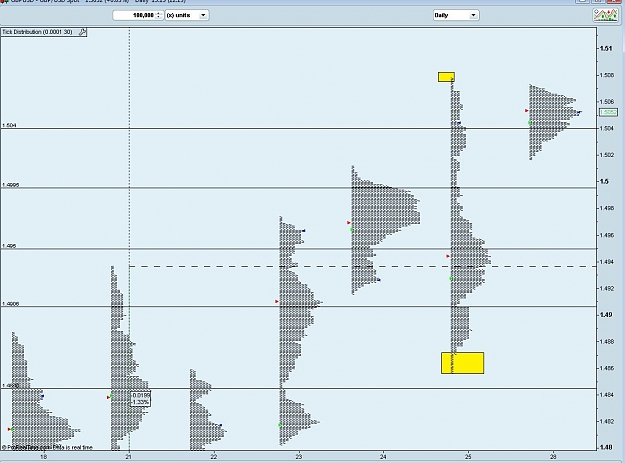Click the green highlighted current price label on the axis
This screenshot has height=463, width=625.
[608, 112]
